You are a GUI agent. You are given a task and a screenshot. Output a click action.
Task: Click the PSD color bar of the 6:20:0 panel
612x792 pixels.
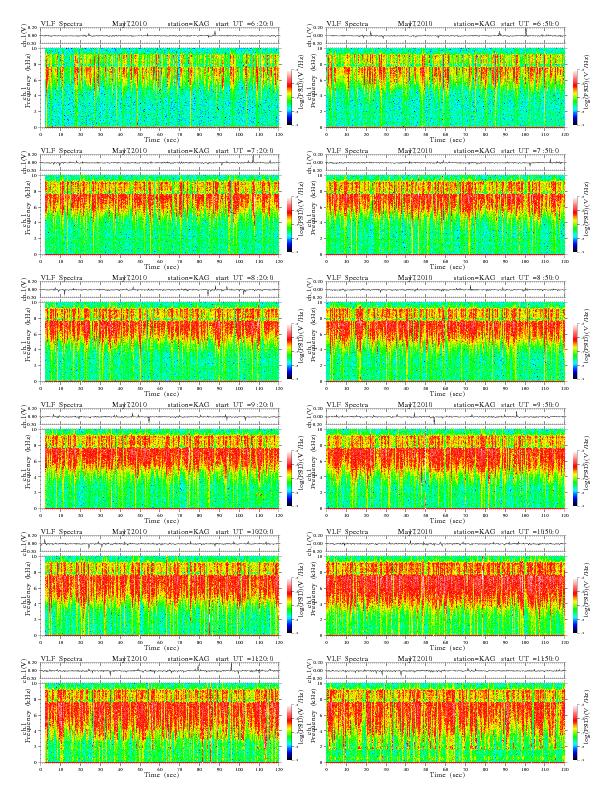pyautogui.click(x=289, y=97)
